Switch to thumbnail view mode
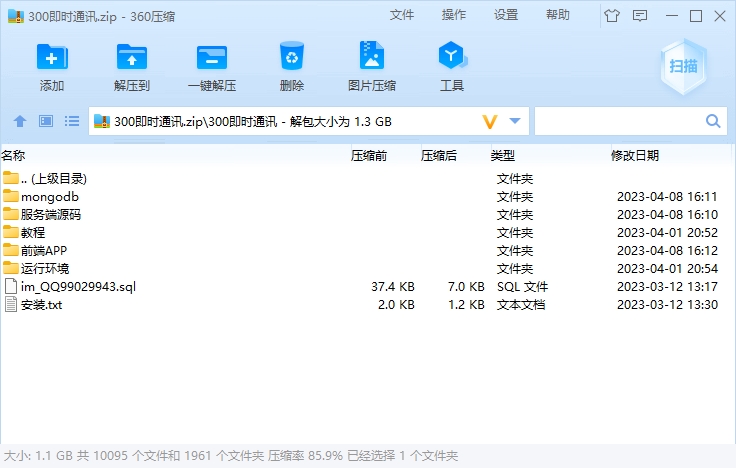 45,121
